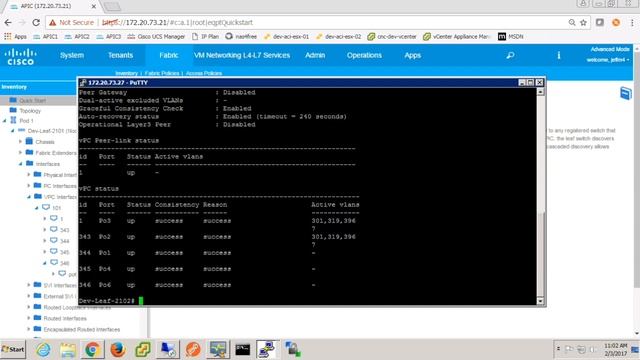
Task: Select Encapsulated Routed Interfaces folder
Action: [x=82, y=329]
